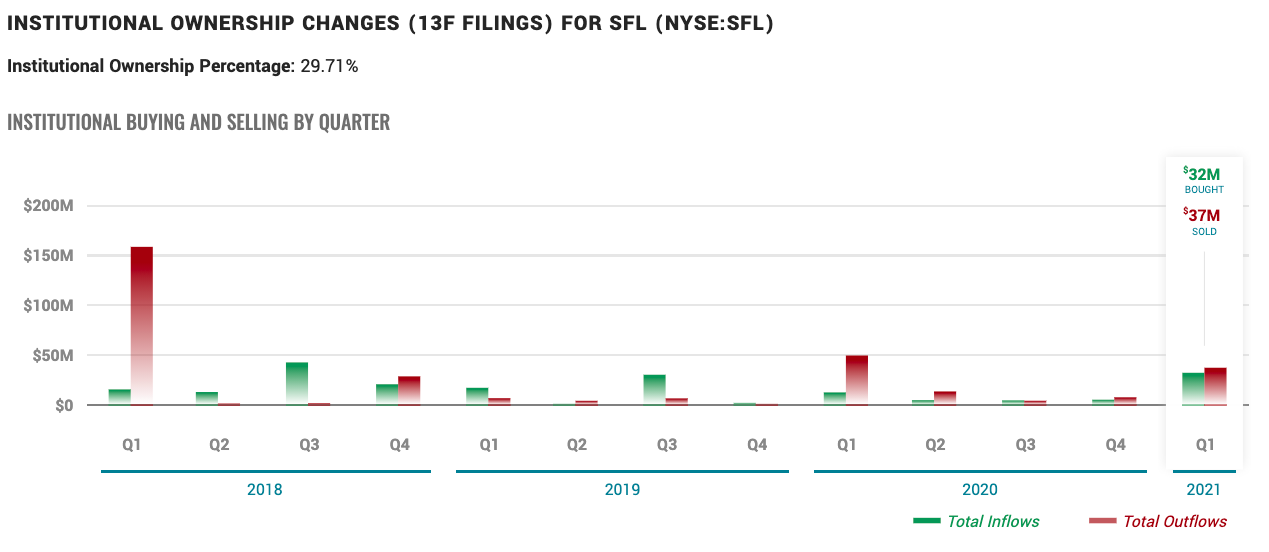Viewport: 1269px width, 552px height.
Task: Click the green Q4 2018 inflows bar
Action: pos(387,395)
